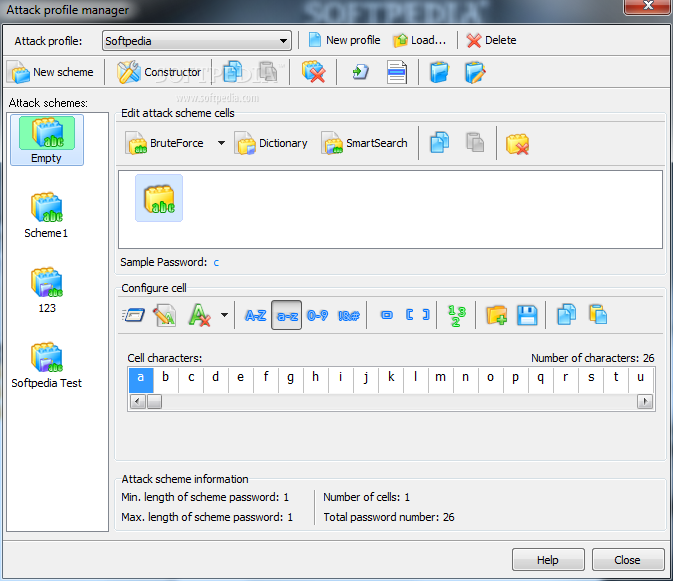This screenshot has width=673, height=581.
Task: Select the Scheme1 attack scheme
Action: [x=46, y=215]
